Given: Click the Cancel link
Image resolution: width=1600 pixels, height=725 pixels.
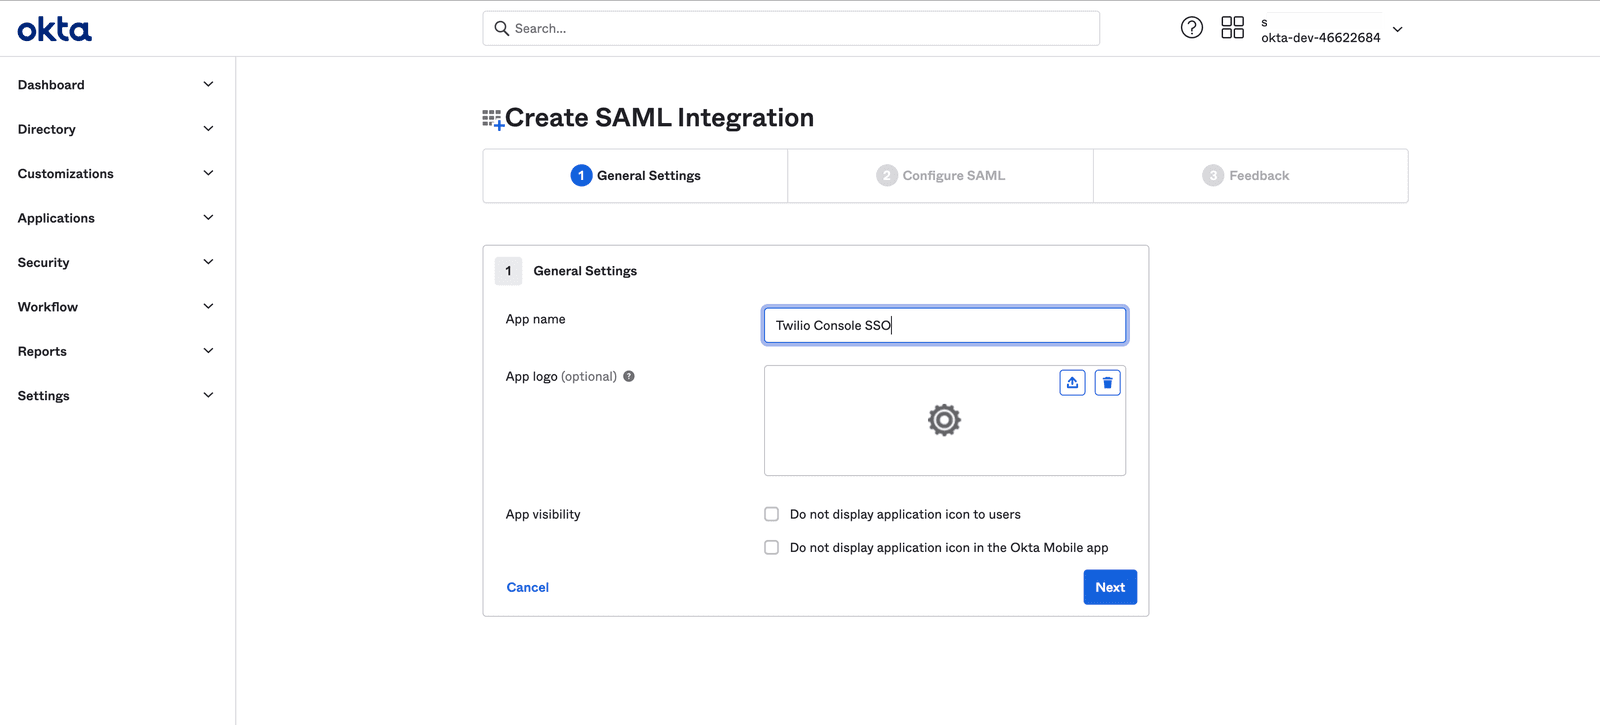Looking at the screenshot, I should pos(527,587).
